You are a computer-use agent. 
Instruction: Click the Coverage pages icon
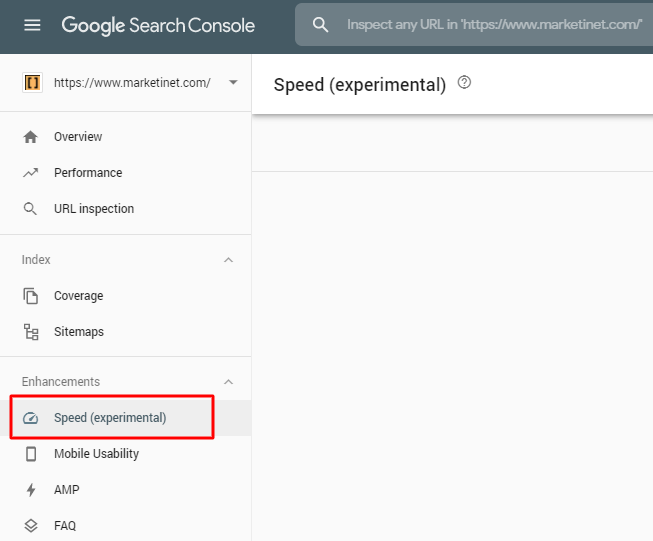point(30,296)
